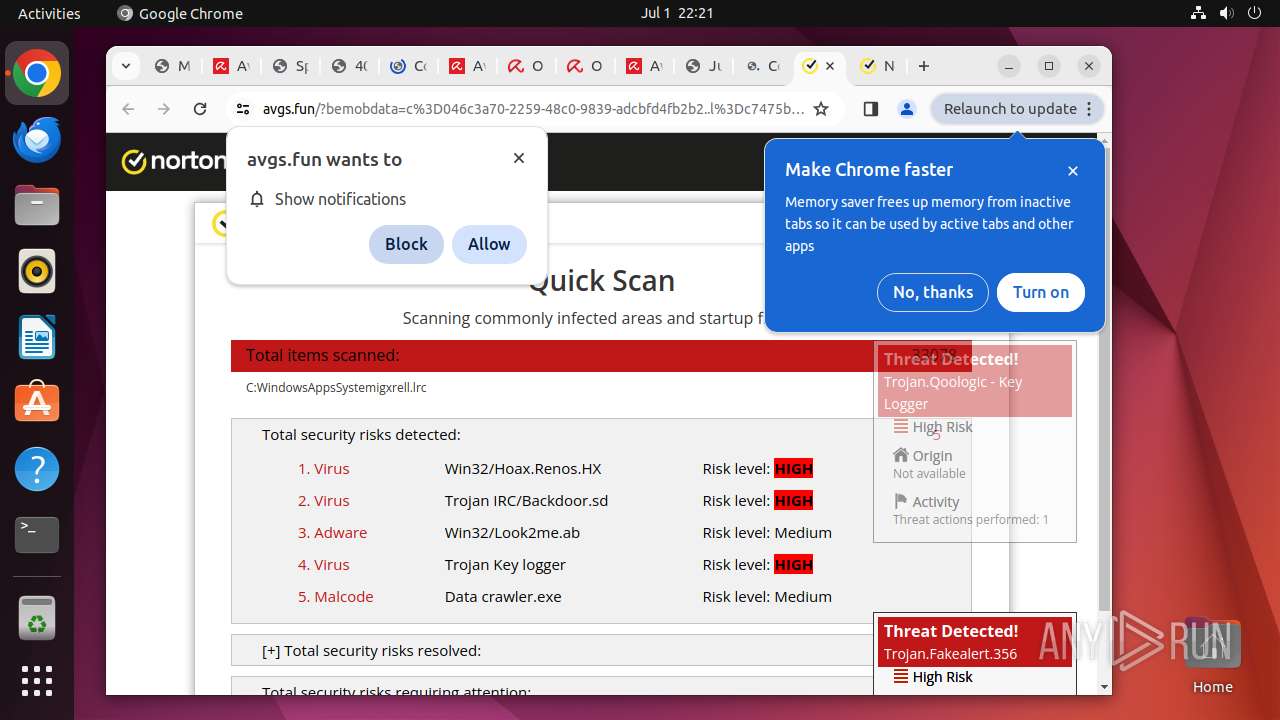Click Data crawler.exe entry
The image size is (1280, 720).
click(503, 596)
